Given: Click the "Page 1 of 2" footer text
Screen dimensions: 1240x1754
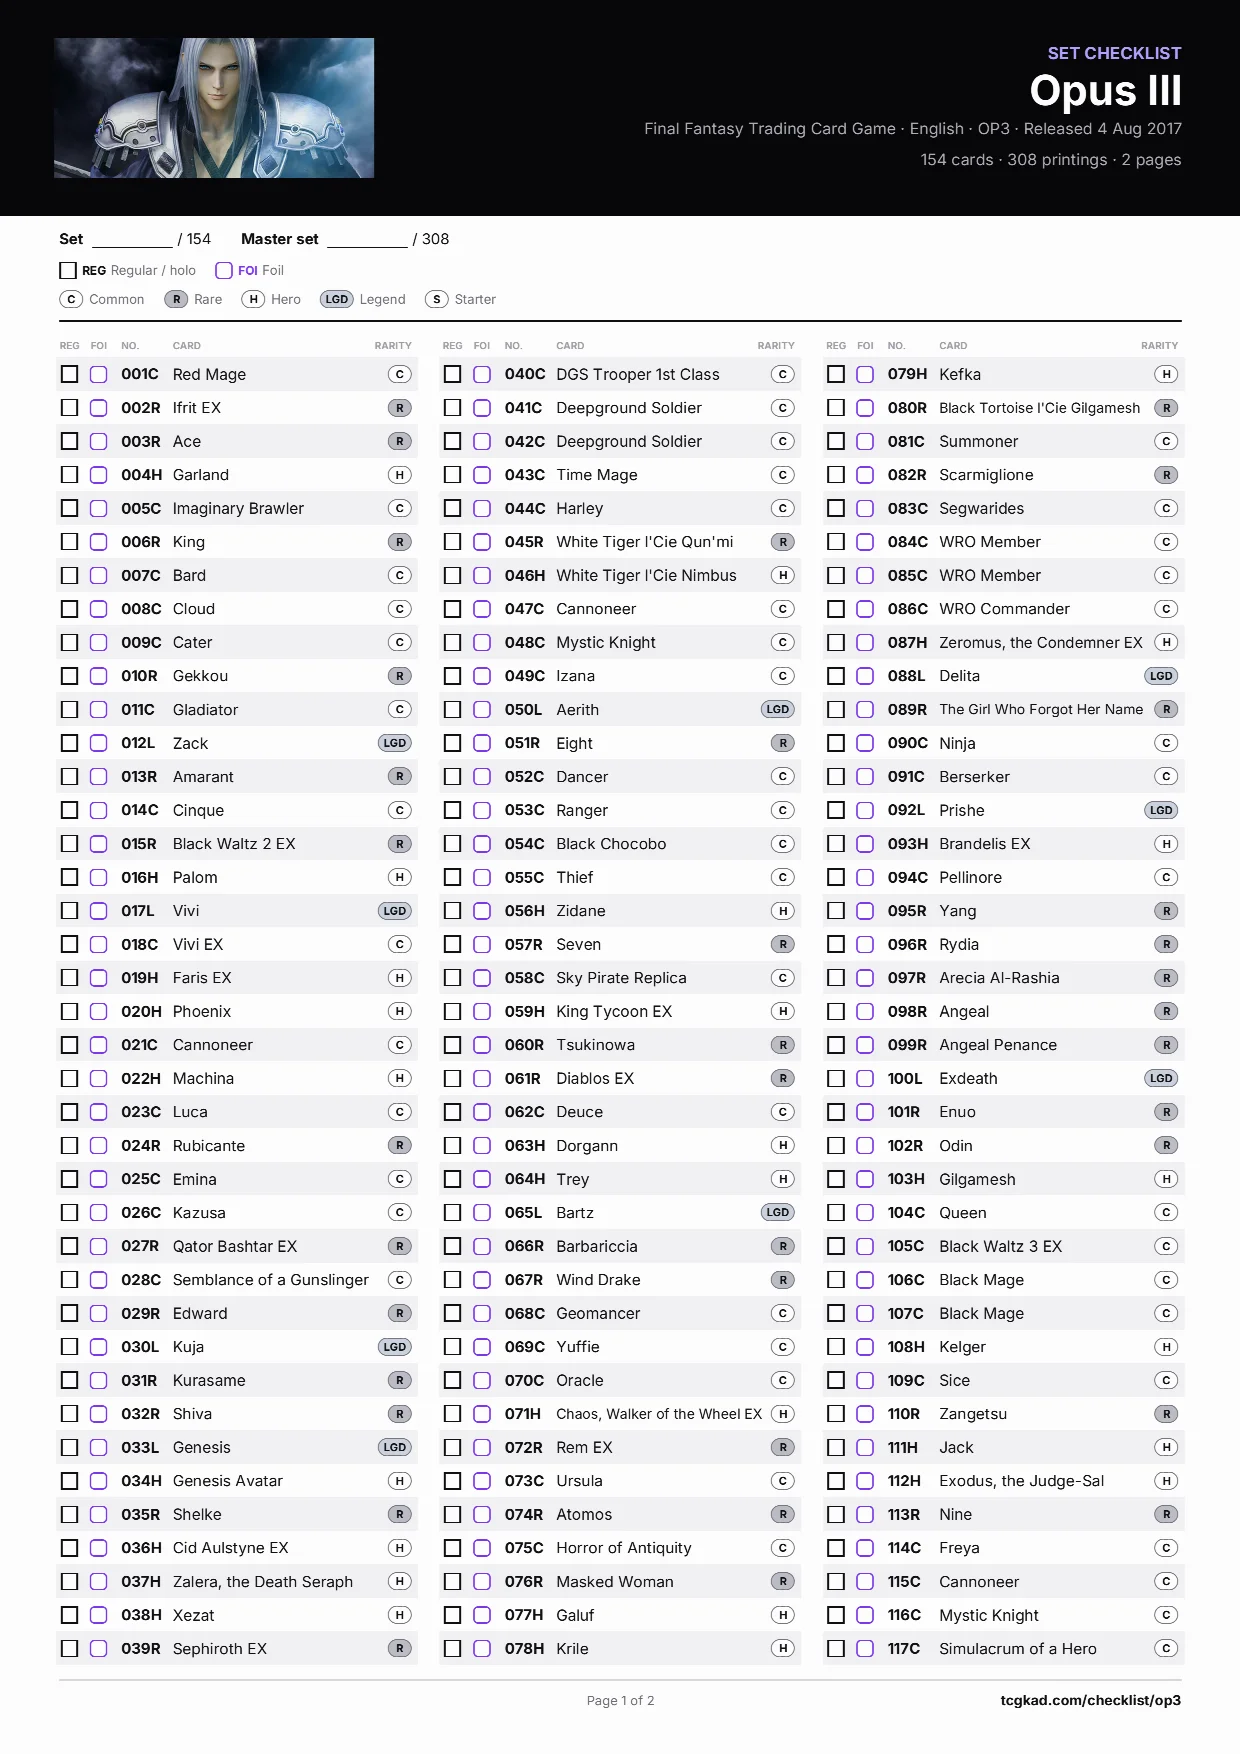Looking at the screenshot, I should [x=621, y=1700].
